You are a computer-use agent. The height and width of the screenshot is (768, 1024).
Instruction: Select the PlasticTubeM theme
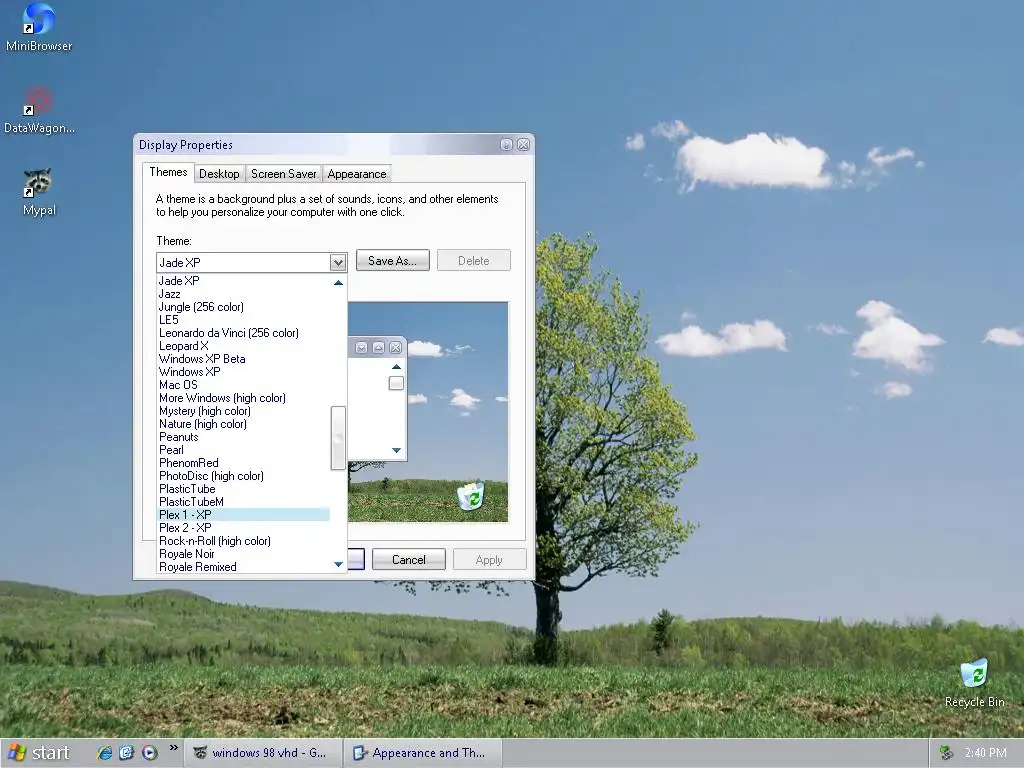(244, 502)
